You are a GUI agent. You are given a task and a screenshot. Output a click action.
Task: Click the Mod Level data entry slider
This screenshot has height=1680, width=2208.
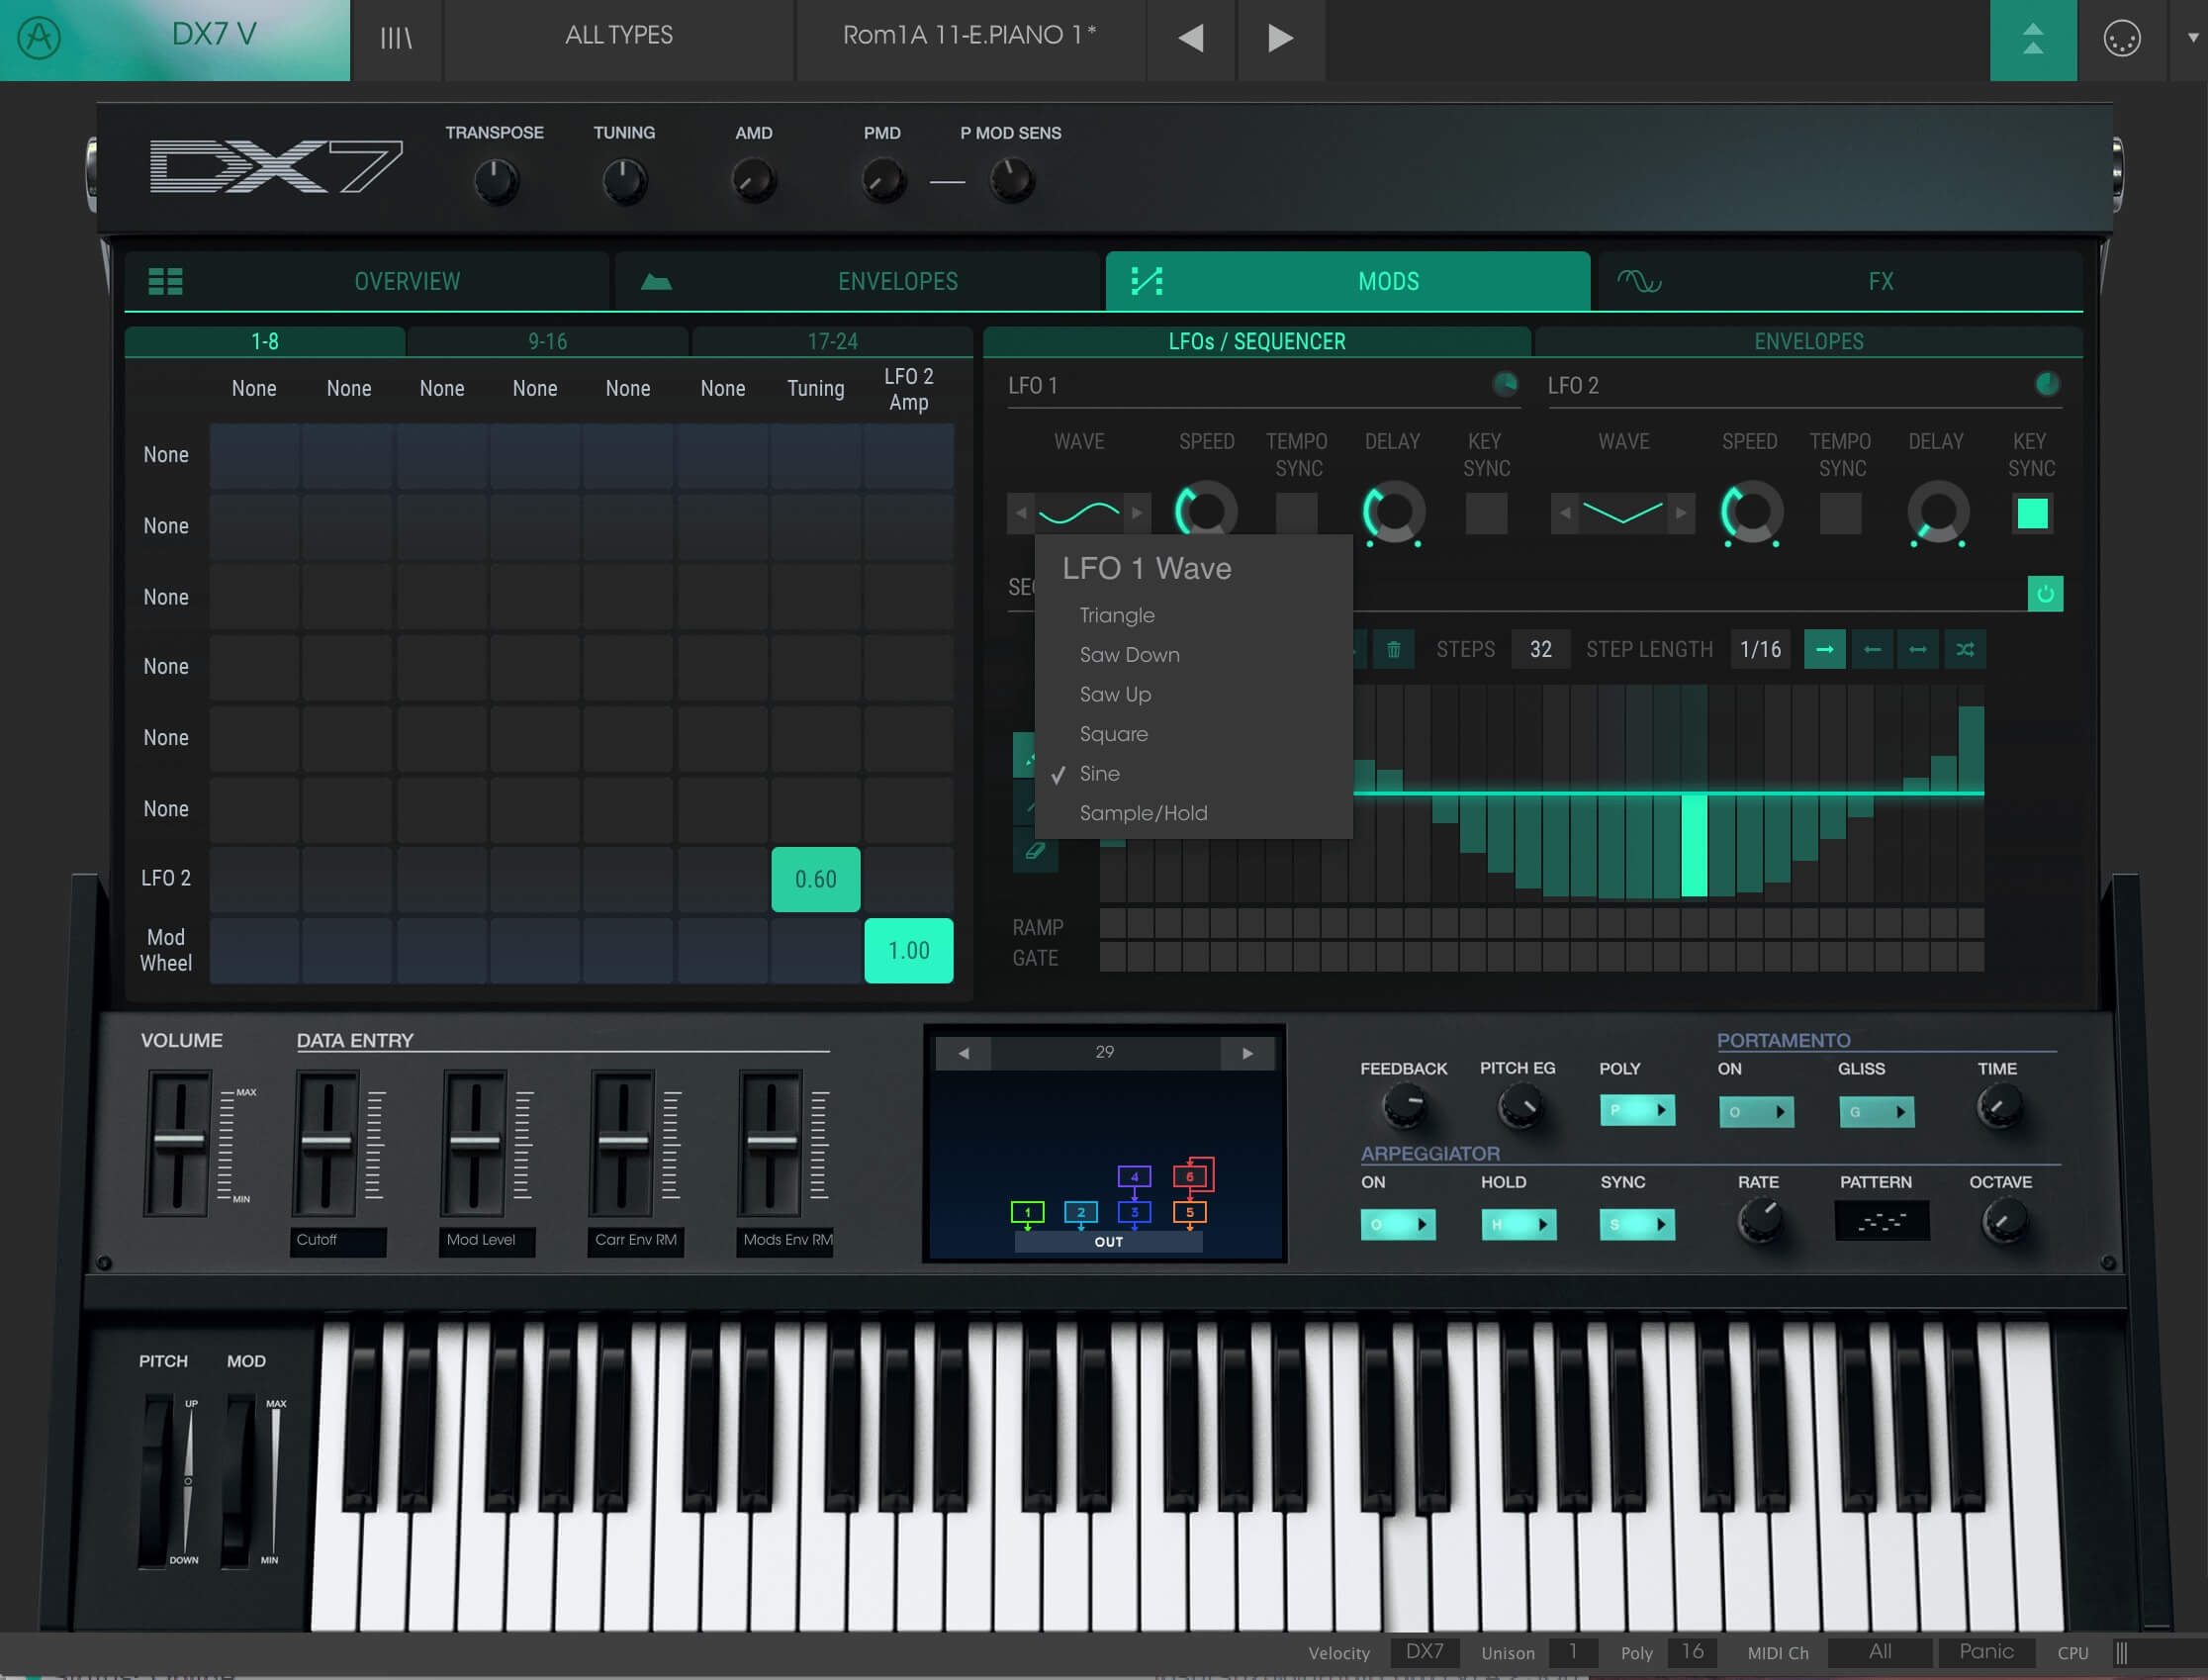click(x=475, y=1141)
